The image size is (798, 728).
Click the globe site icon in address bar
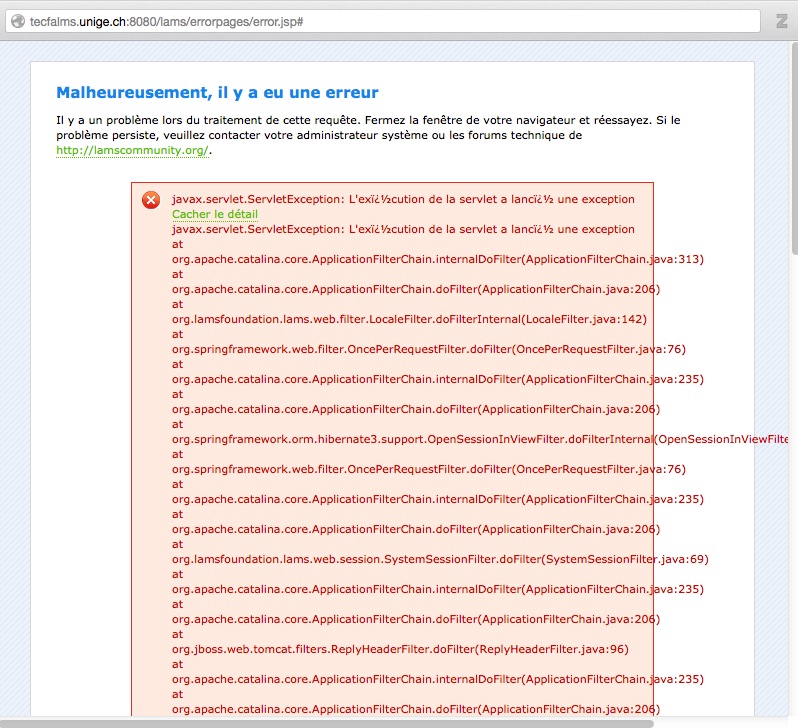(x=17, y=21)
